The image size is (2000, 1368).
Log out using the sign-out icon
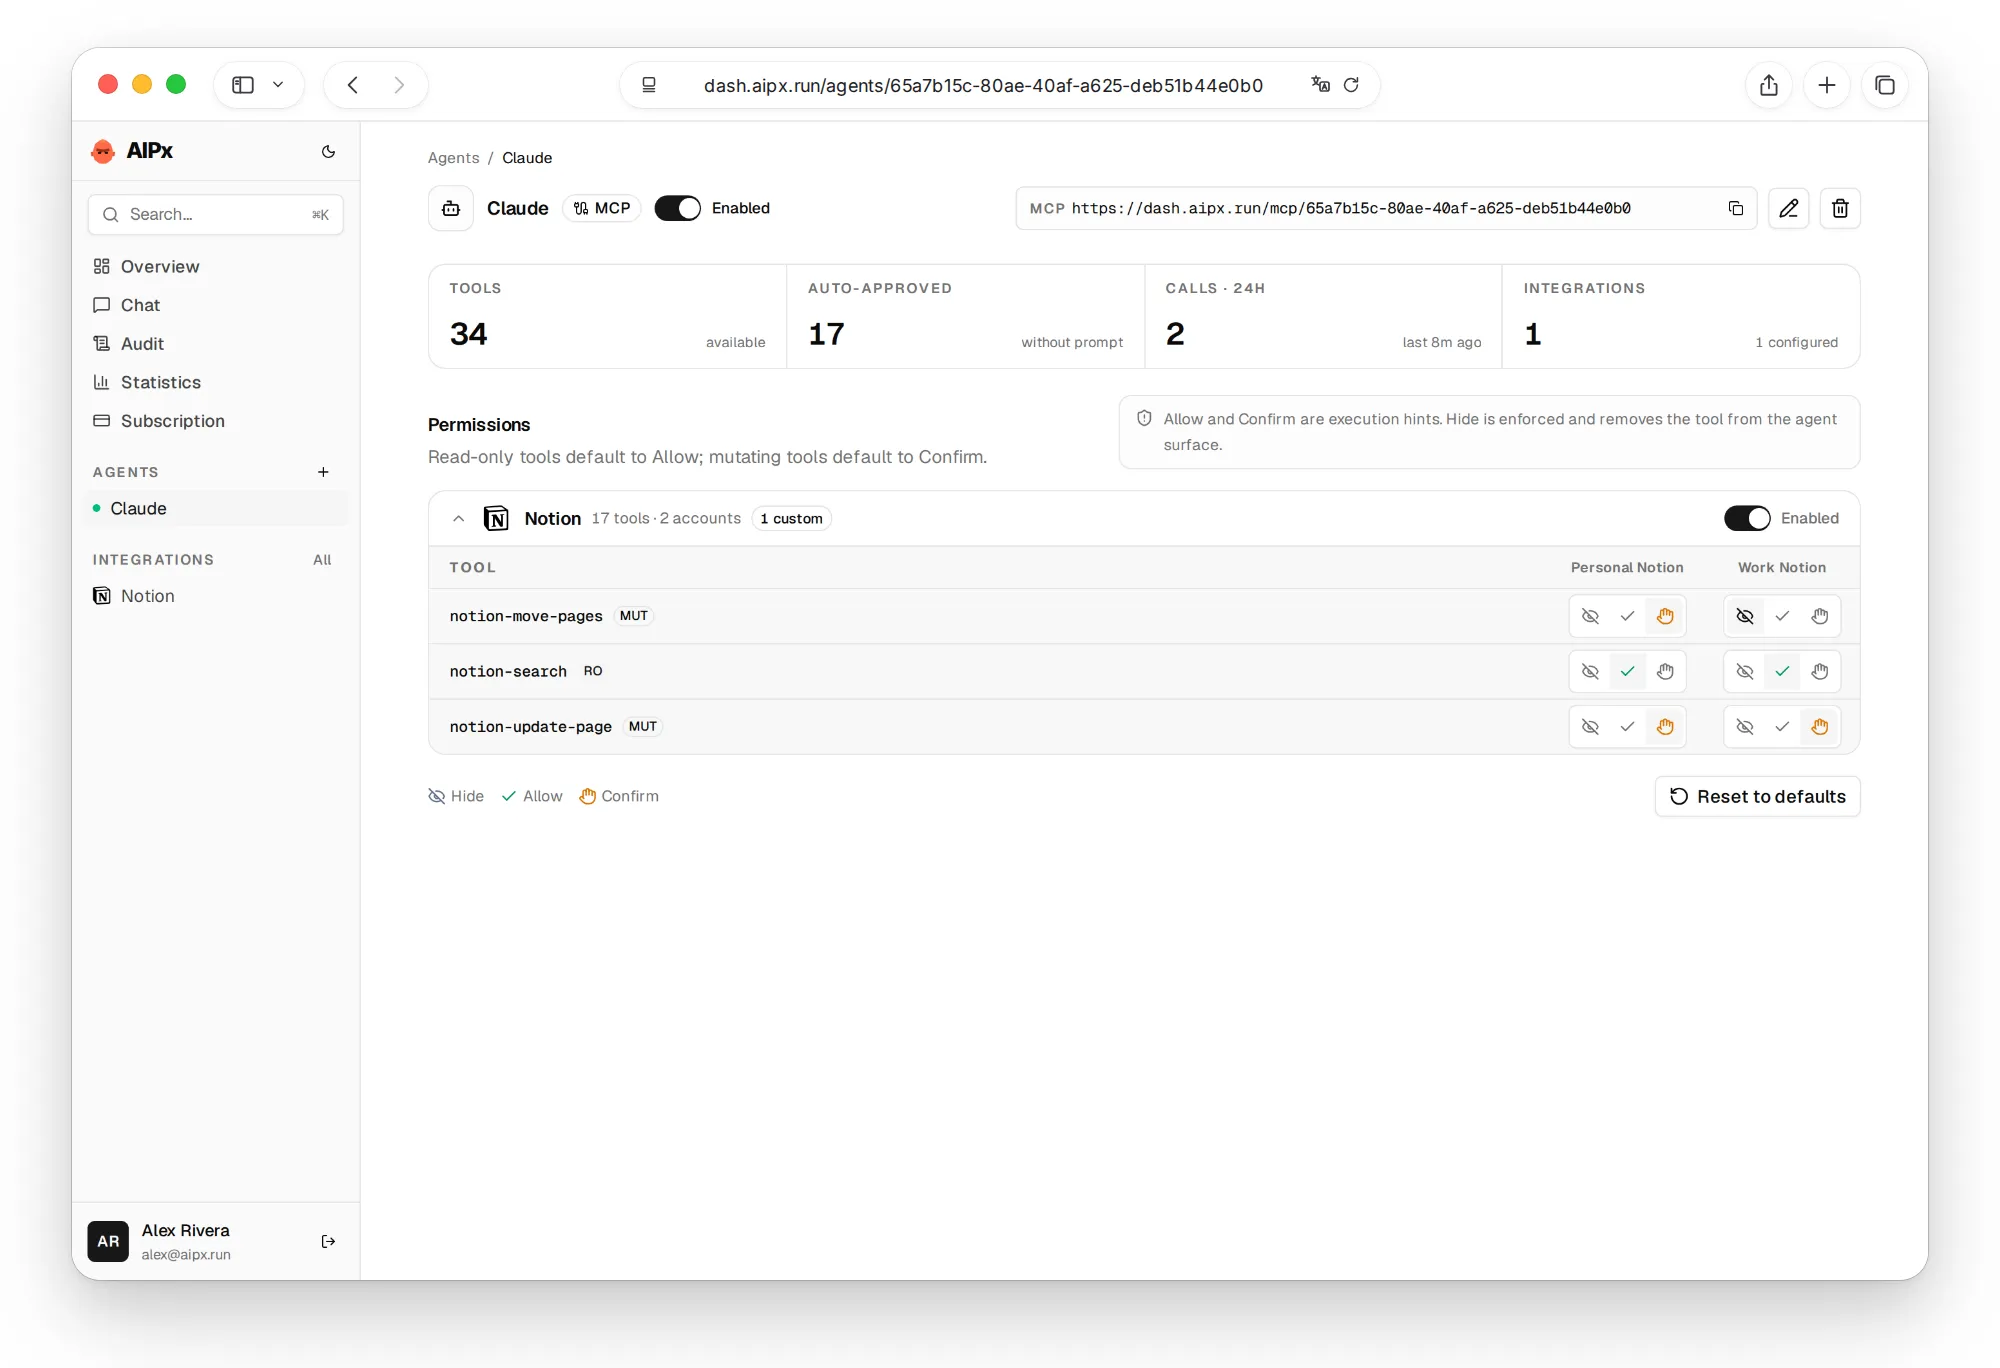pos(328,1241)
